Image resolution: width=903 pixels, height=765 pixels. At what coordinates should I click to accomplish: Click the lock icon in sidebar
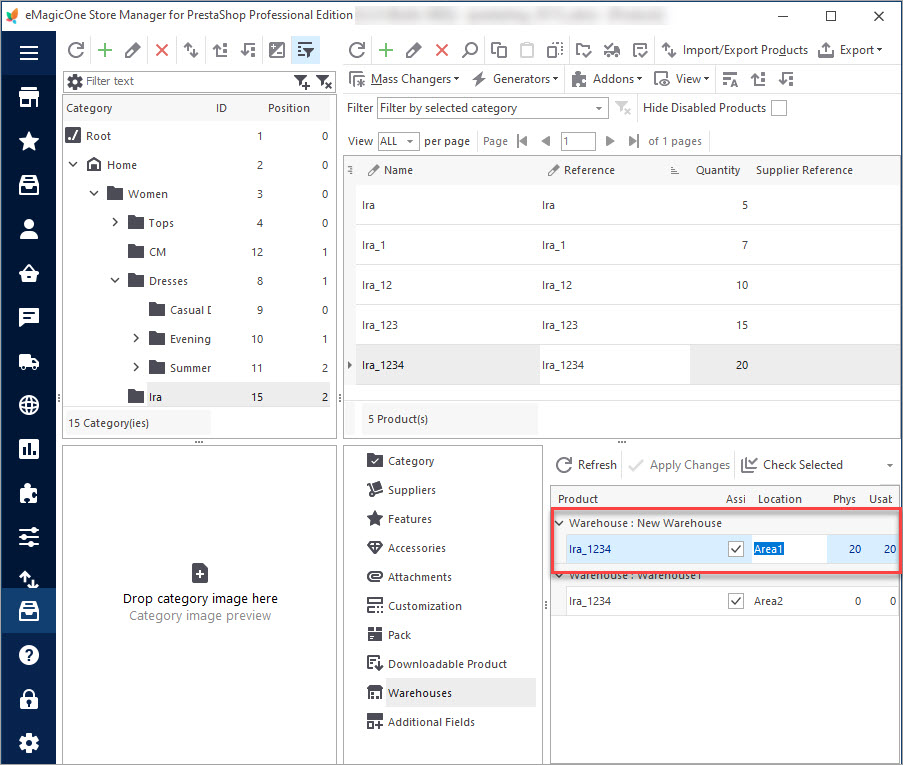pyautogui.click(x=29, y=699)
